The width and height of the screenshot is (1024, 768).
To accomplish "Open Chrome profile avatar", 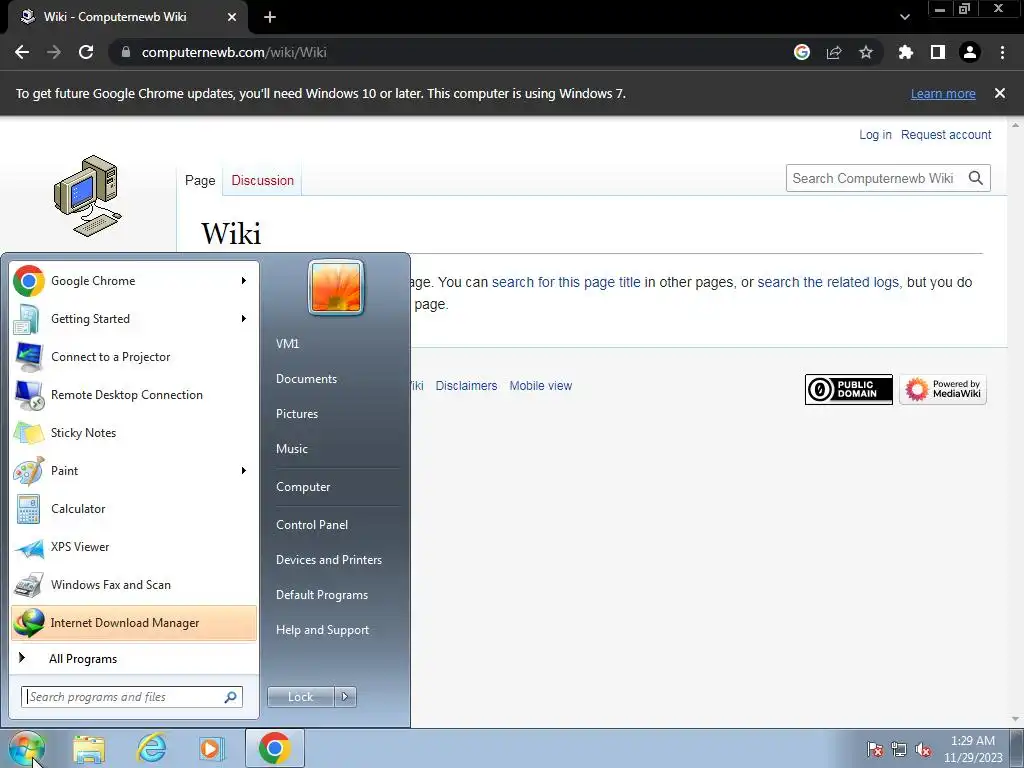I will [970, 52].
